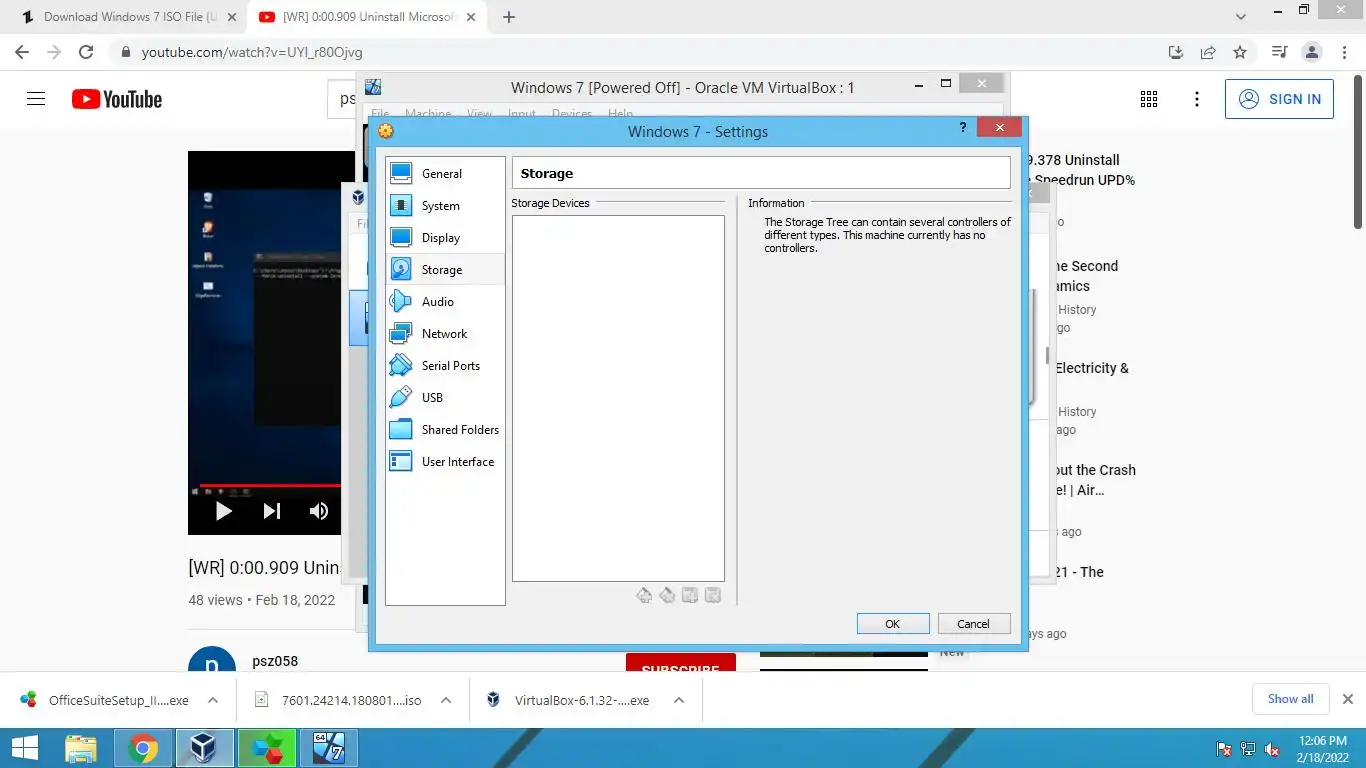
Task: Click YouTube SIGN IN button
Action: (x=1279, y=99)
